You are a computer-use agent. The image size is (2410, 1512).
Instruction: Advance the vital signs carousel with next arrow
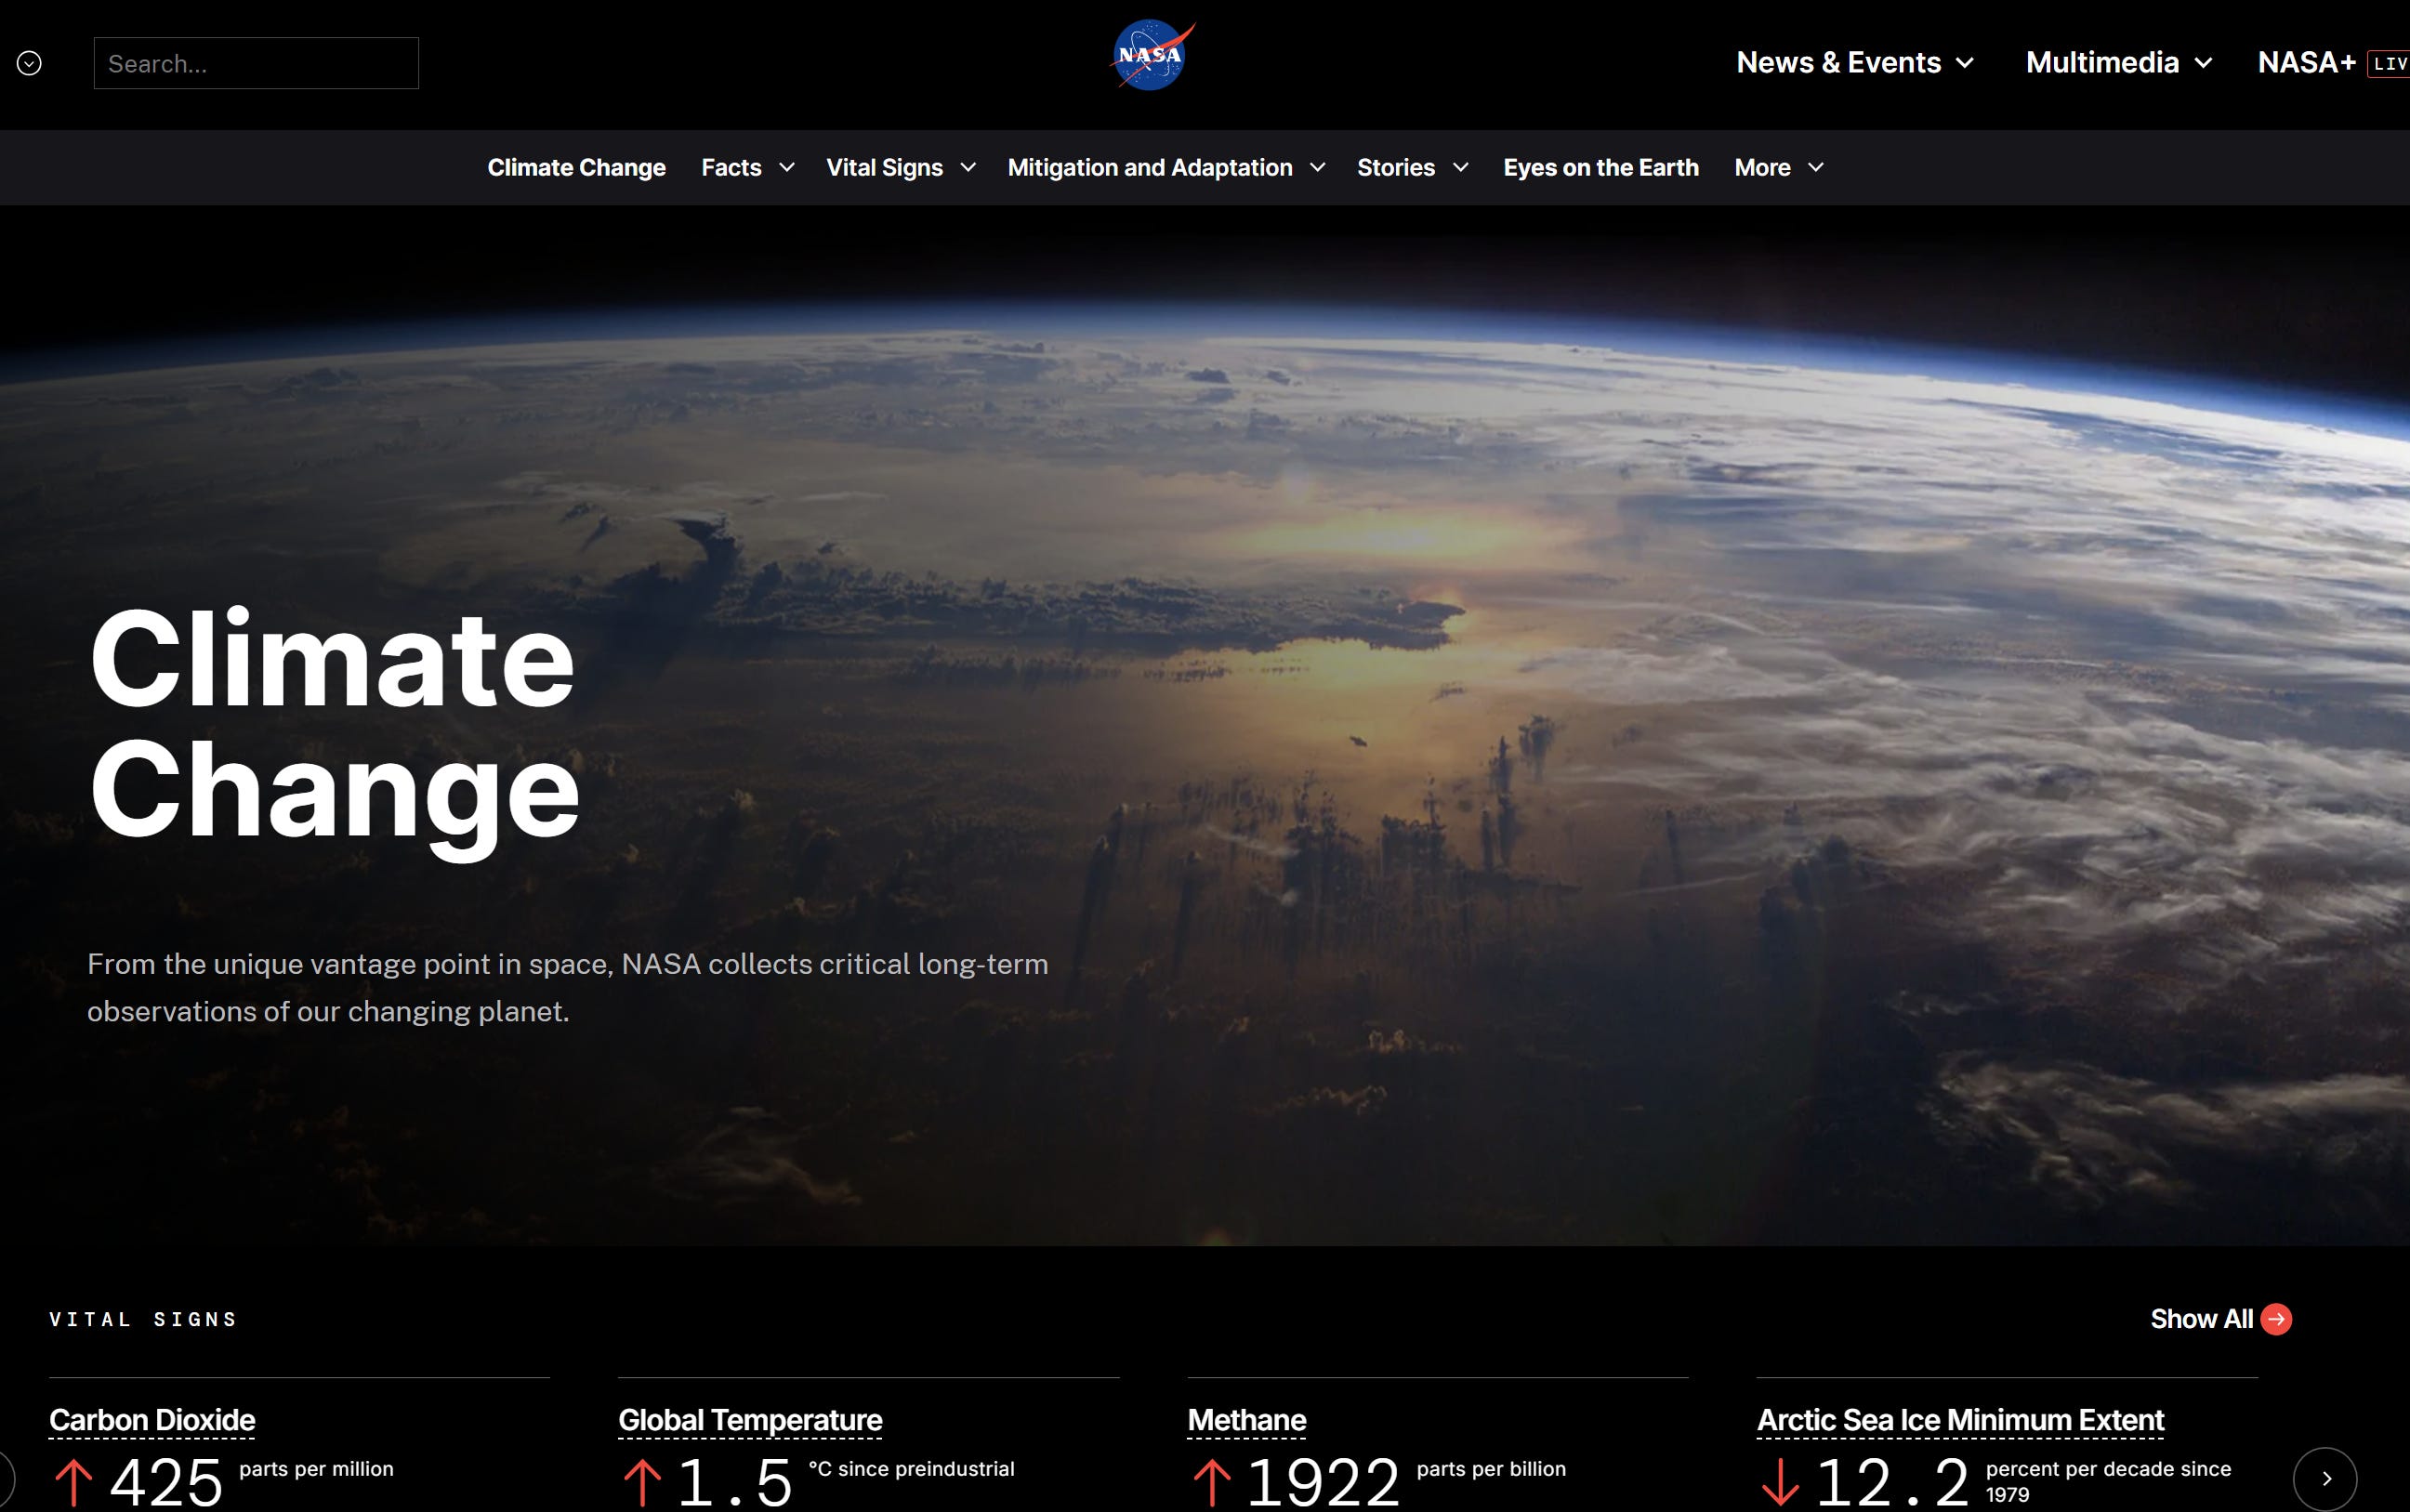(x=2325, y=1479)
